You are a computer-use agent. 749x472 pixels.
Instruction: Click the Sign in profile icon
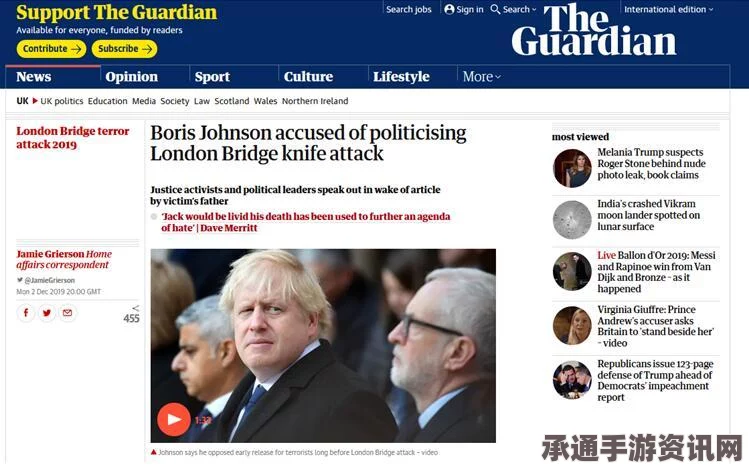click(x=449, y=9)
